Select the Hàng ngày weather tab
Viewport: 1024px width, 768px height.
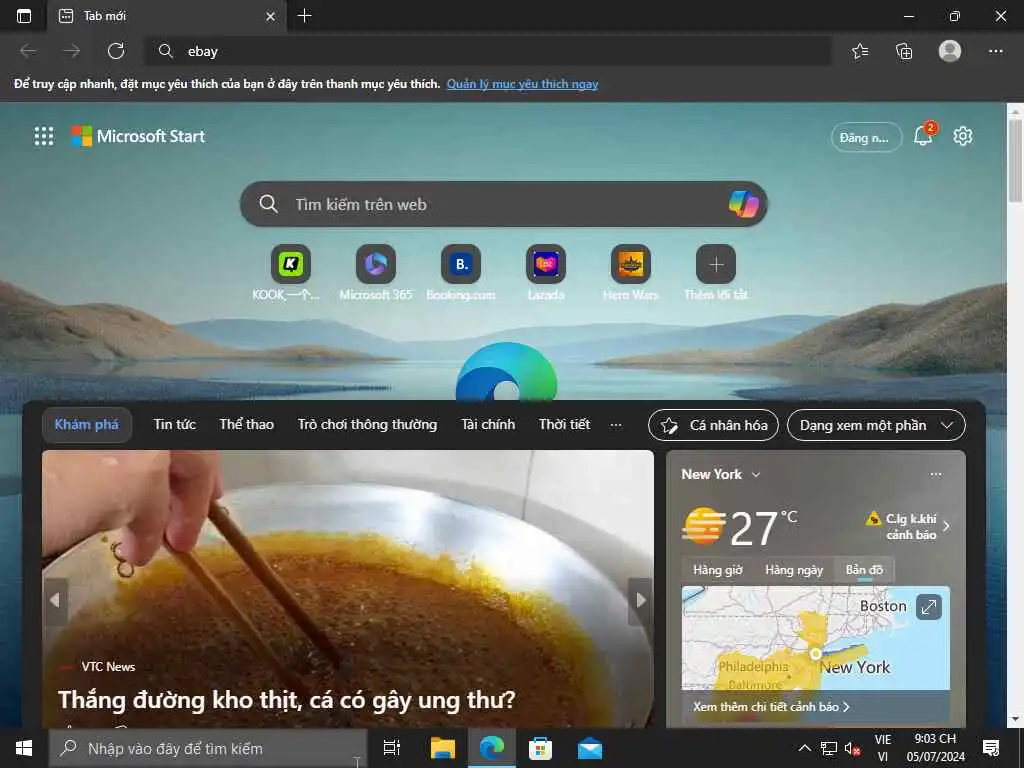794,570
